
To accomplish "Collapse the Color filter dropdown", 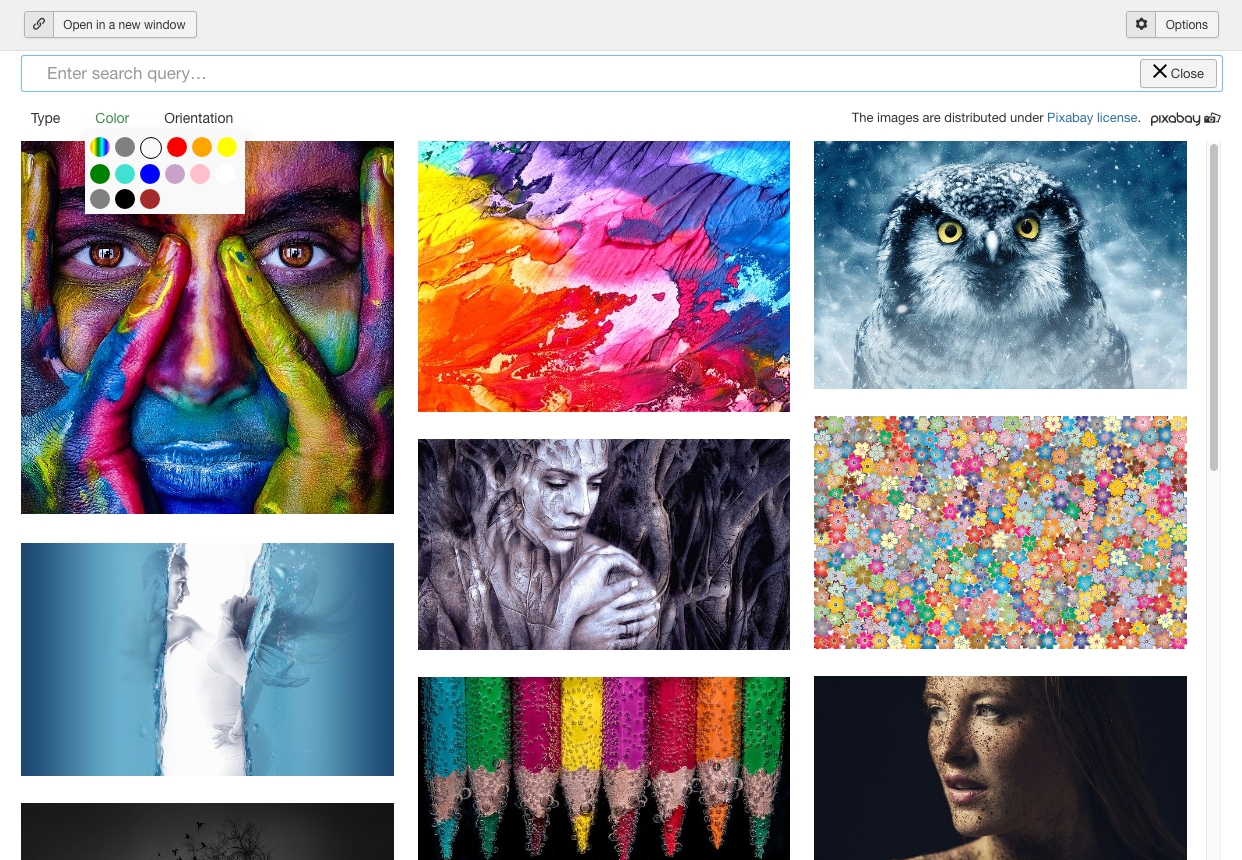I will click(x=112, y=118).
